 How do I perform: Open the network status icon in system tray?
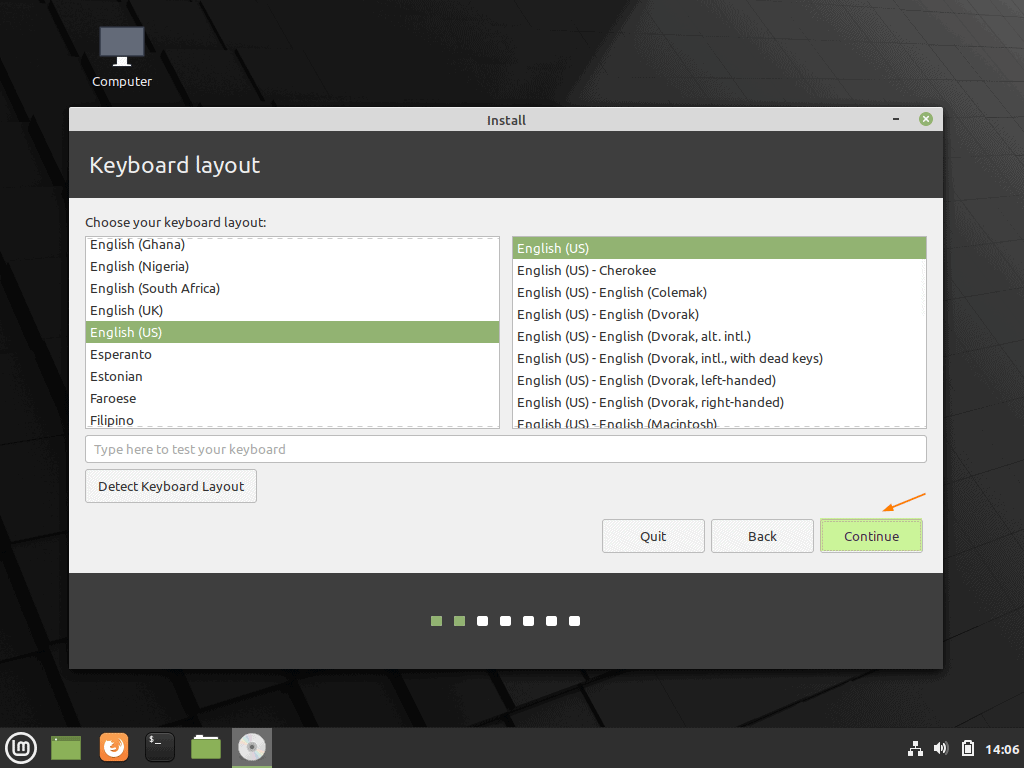click(x=915, y=748)
